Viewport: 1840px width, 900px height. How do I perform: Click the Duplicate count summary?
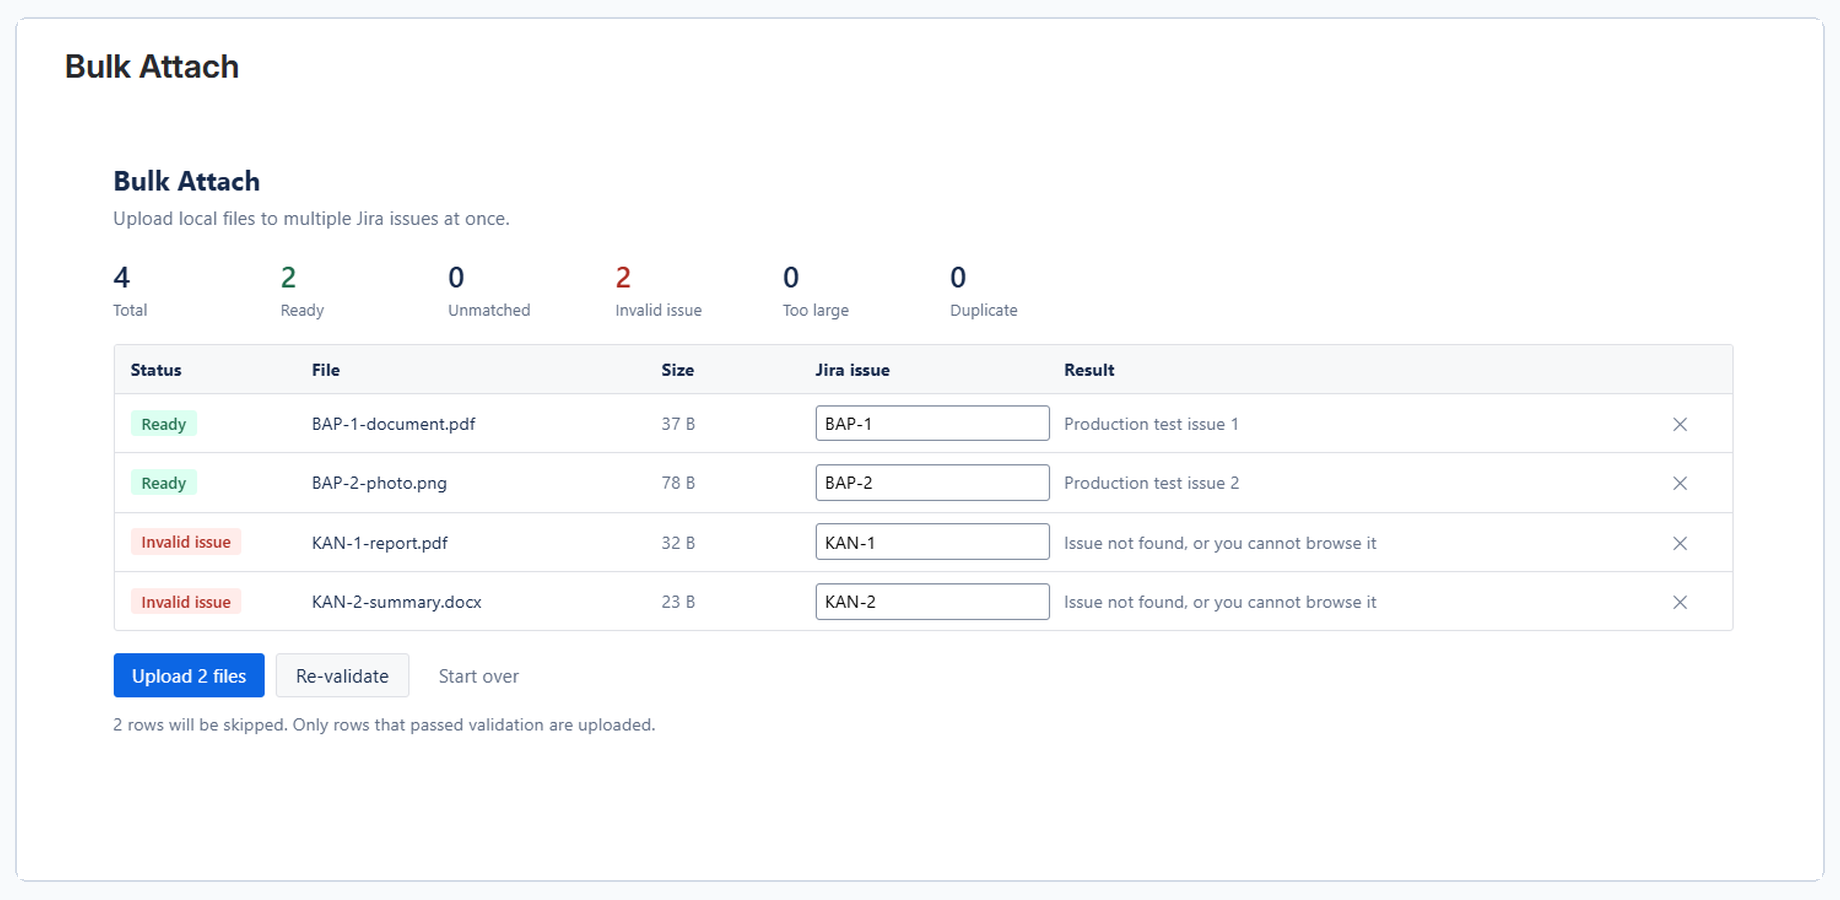tap(983, 291)
